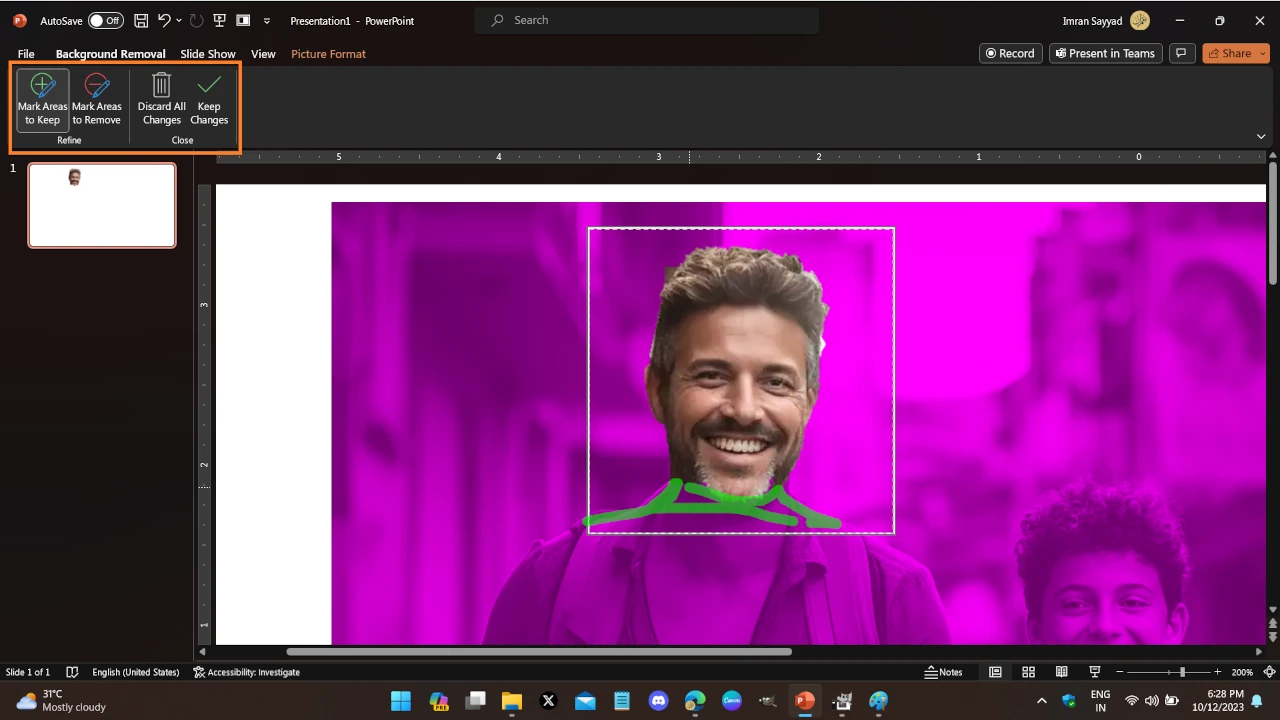Open Microsoft Edge from the taskbar
This screenshot has height=720, width=1280.
coord(695,701)
